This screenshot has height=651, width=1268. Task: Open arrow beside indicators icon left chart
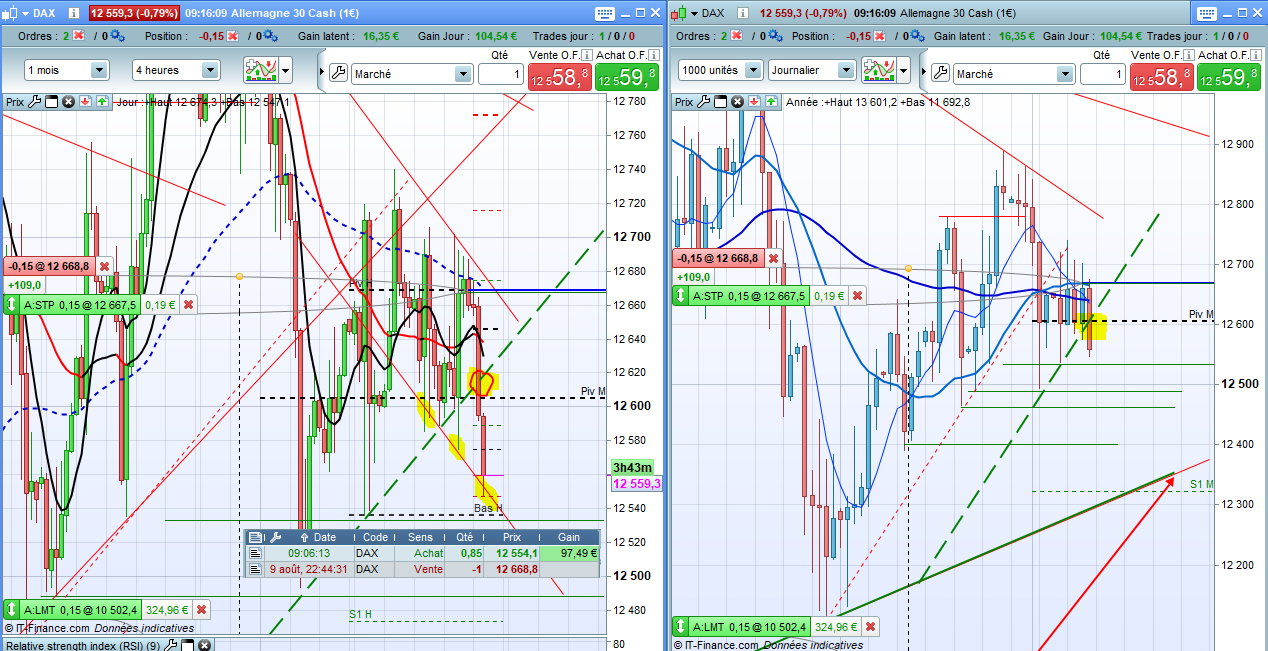286,71
